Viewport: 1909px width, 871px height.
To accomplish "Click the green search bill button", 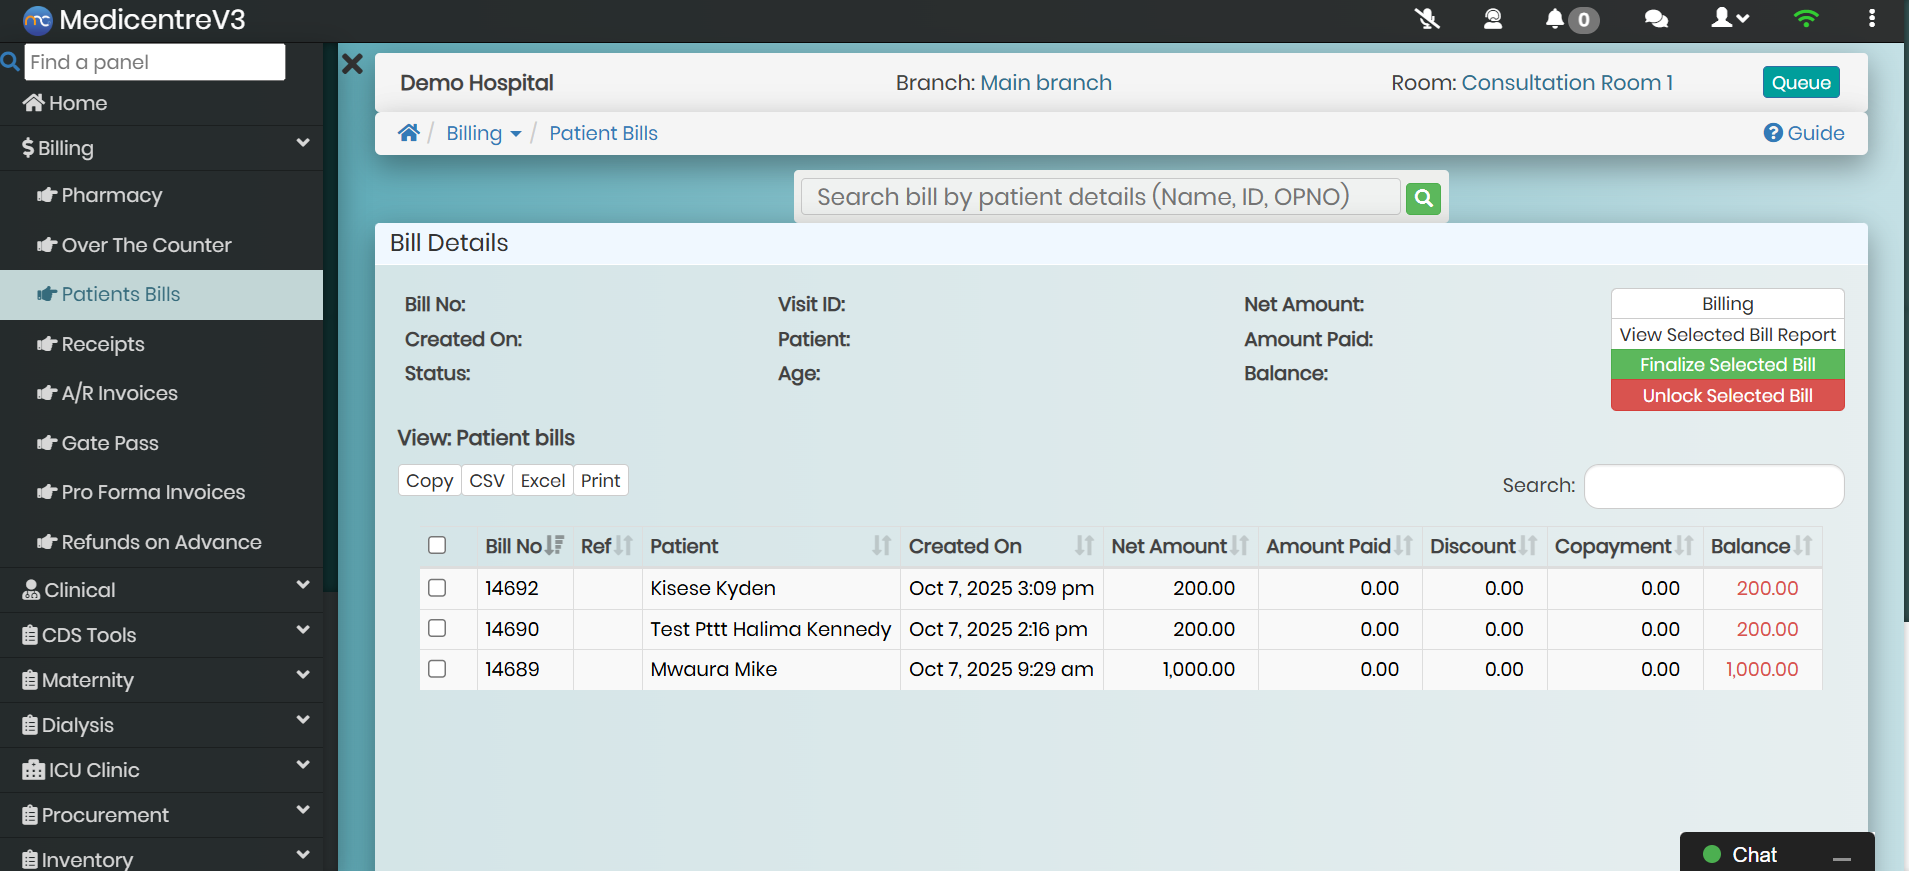I will (x=1423, y=199).
